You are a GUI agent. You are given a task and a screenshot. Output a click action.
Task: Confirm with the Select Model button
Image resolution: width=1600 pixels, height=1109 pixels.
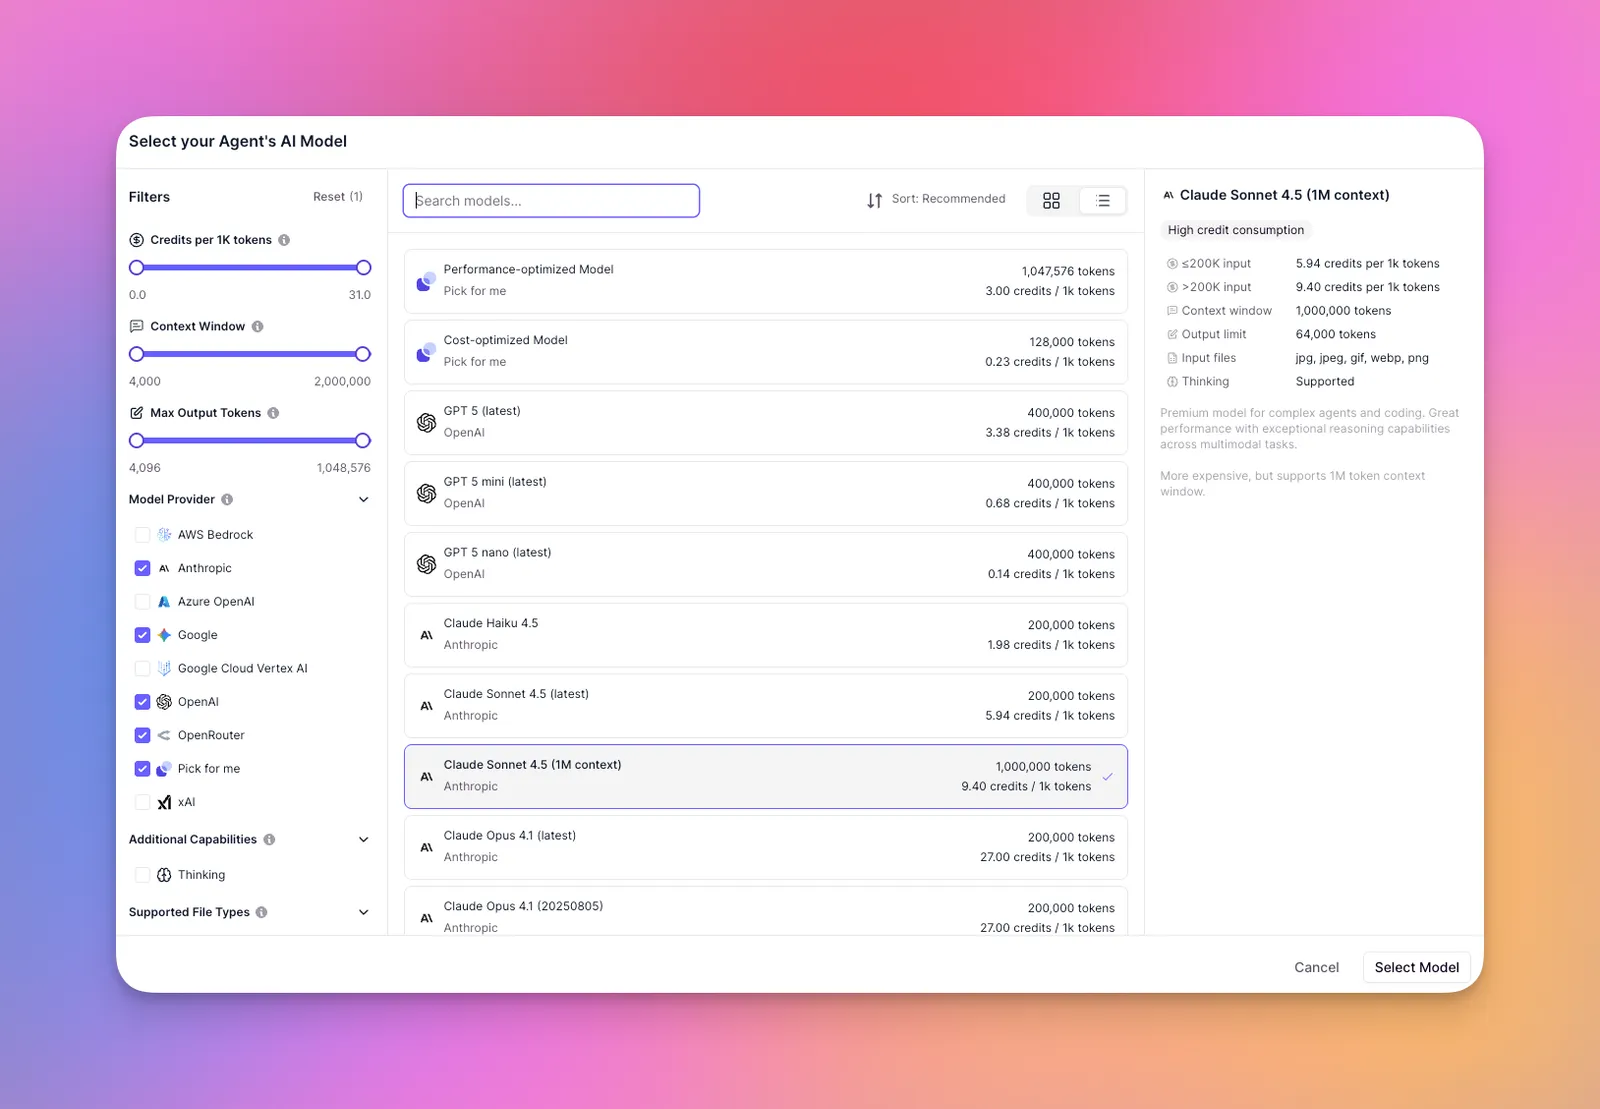click(1416, 967)
